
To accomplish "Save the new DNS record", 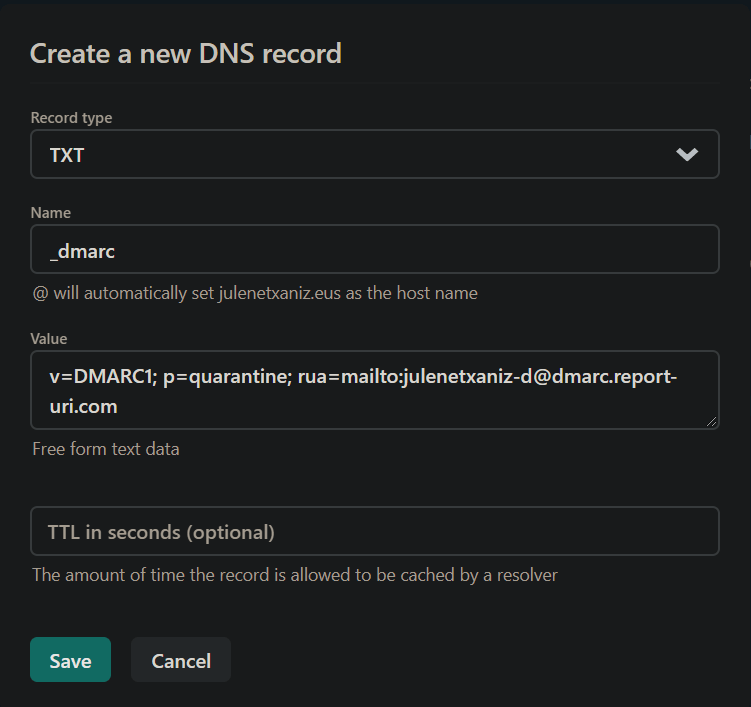I will click(x=70, y=660).
